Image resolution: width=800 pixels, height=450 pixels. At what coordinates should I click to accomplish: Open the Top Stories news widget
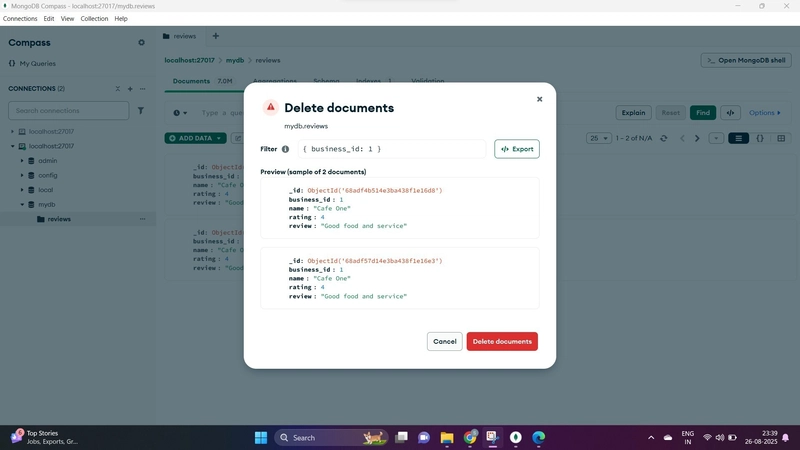tap(44, 437)
